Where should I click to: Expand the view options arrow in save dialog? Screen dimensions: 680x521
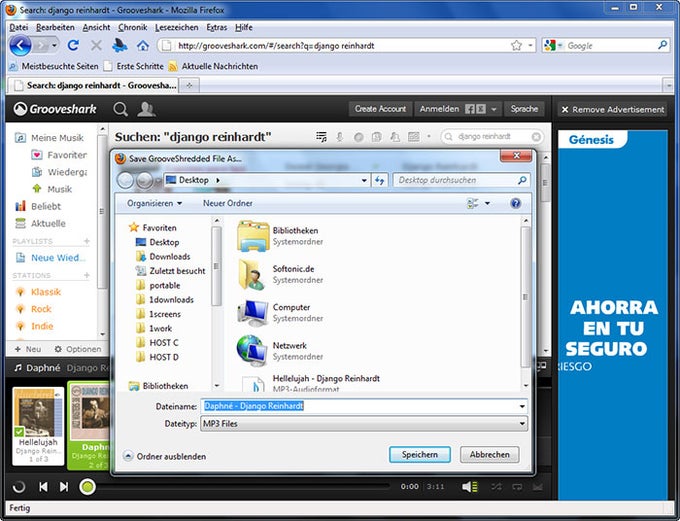(x=487, y=203)
